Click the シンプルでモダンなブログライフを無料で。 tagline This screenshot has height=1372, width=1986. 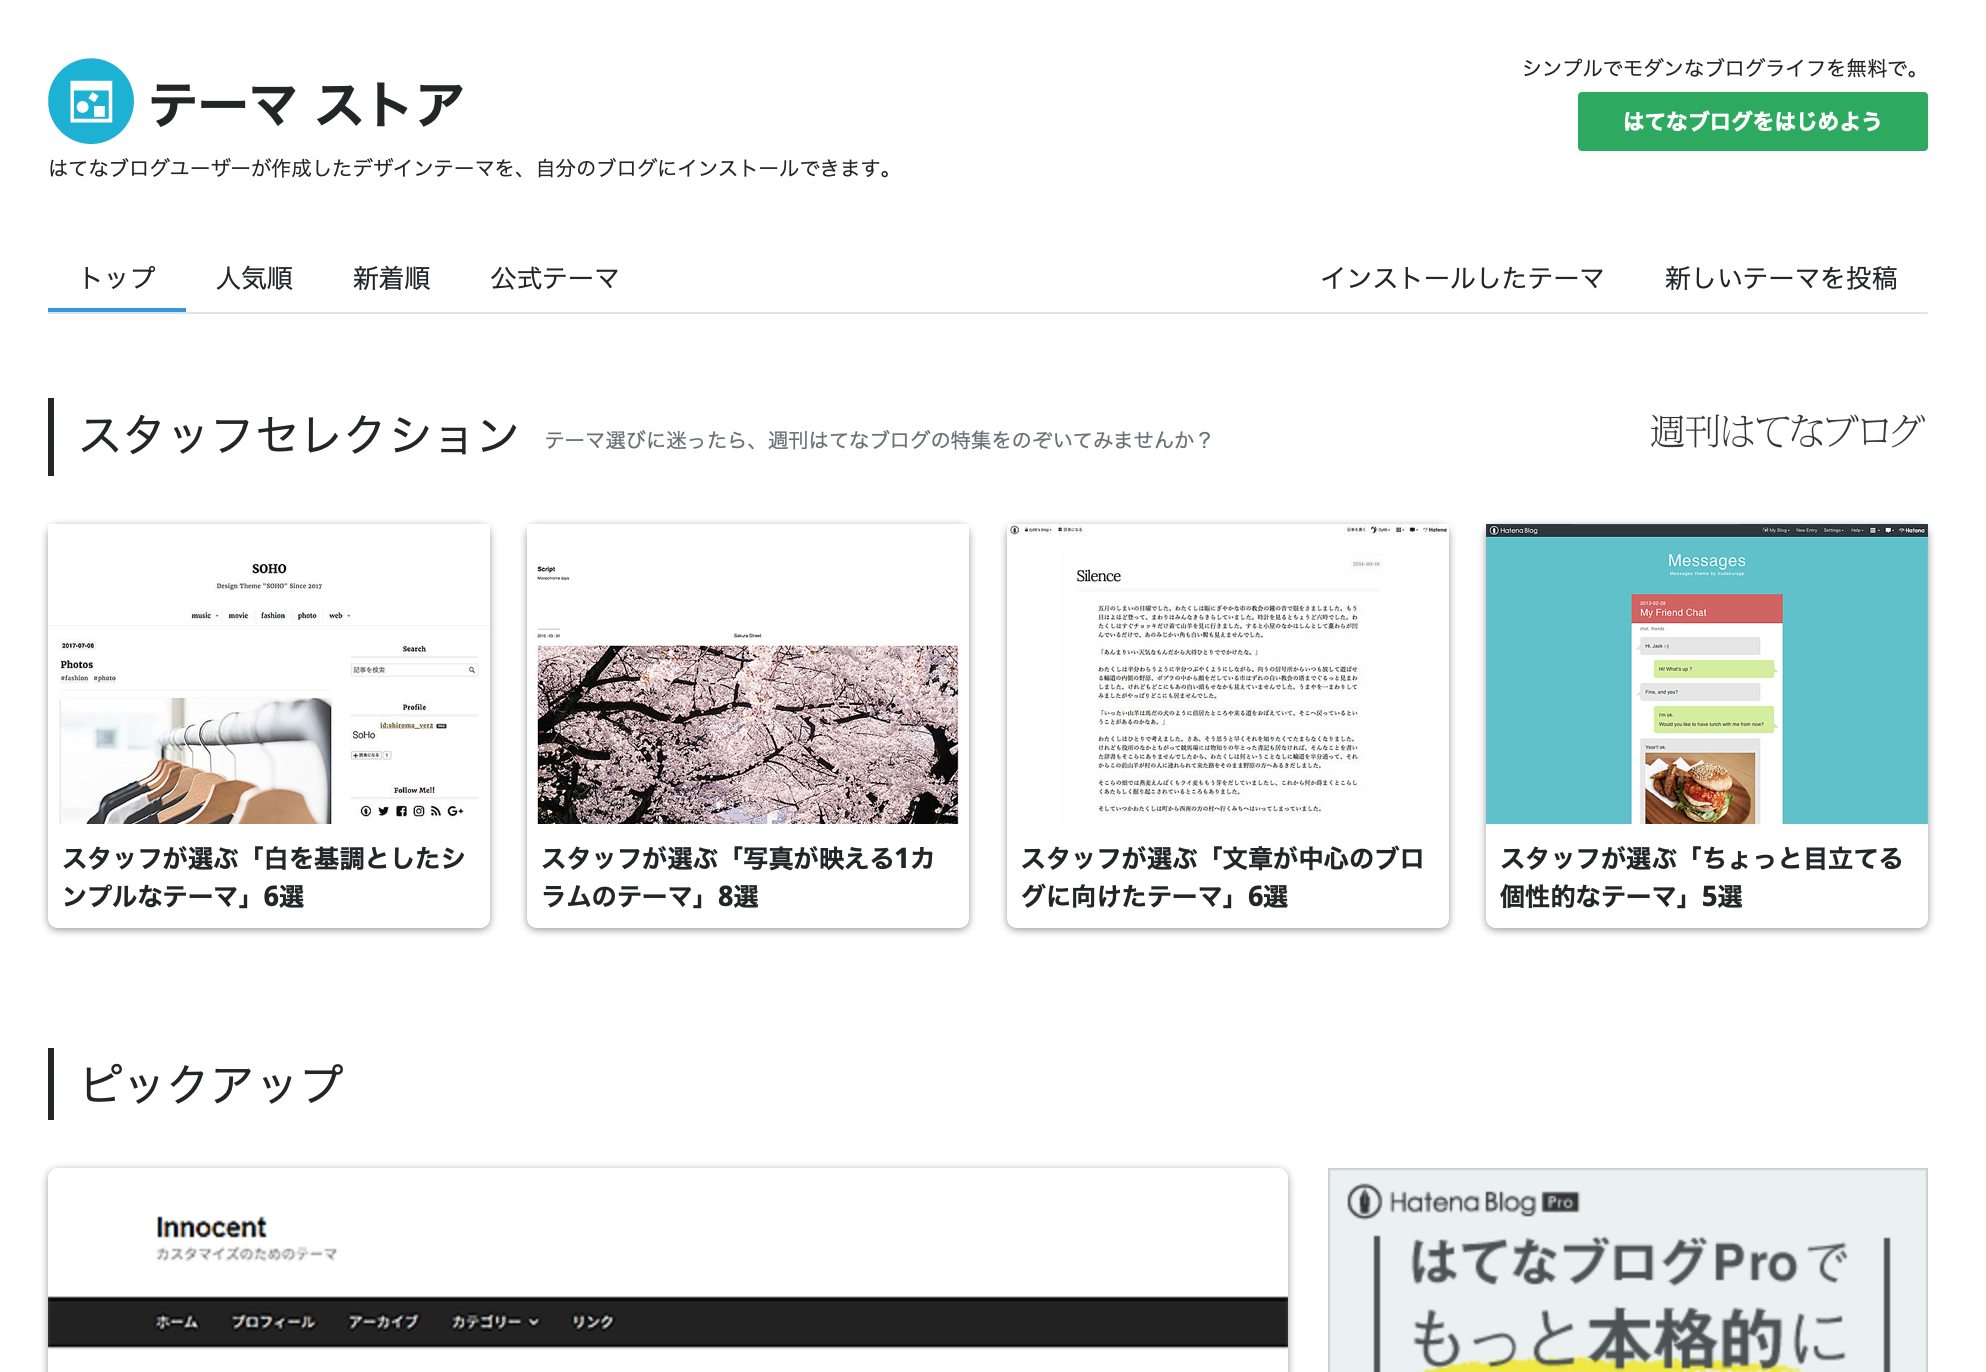(x=1724, y=68)
